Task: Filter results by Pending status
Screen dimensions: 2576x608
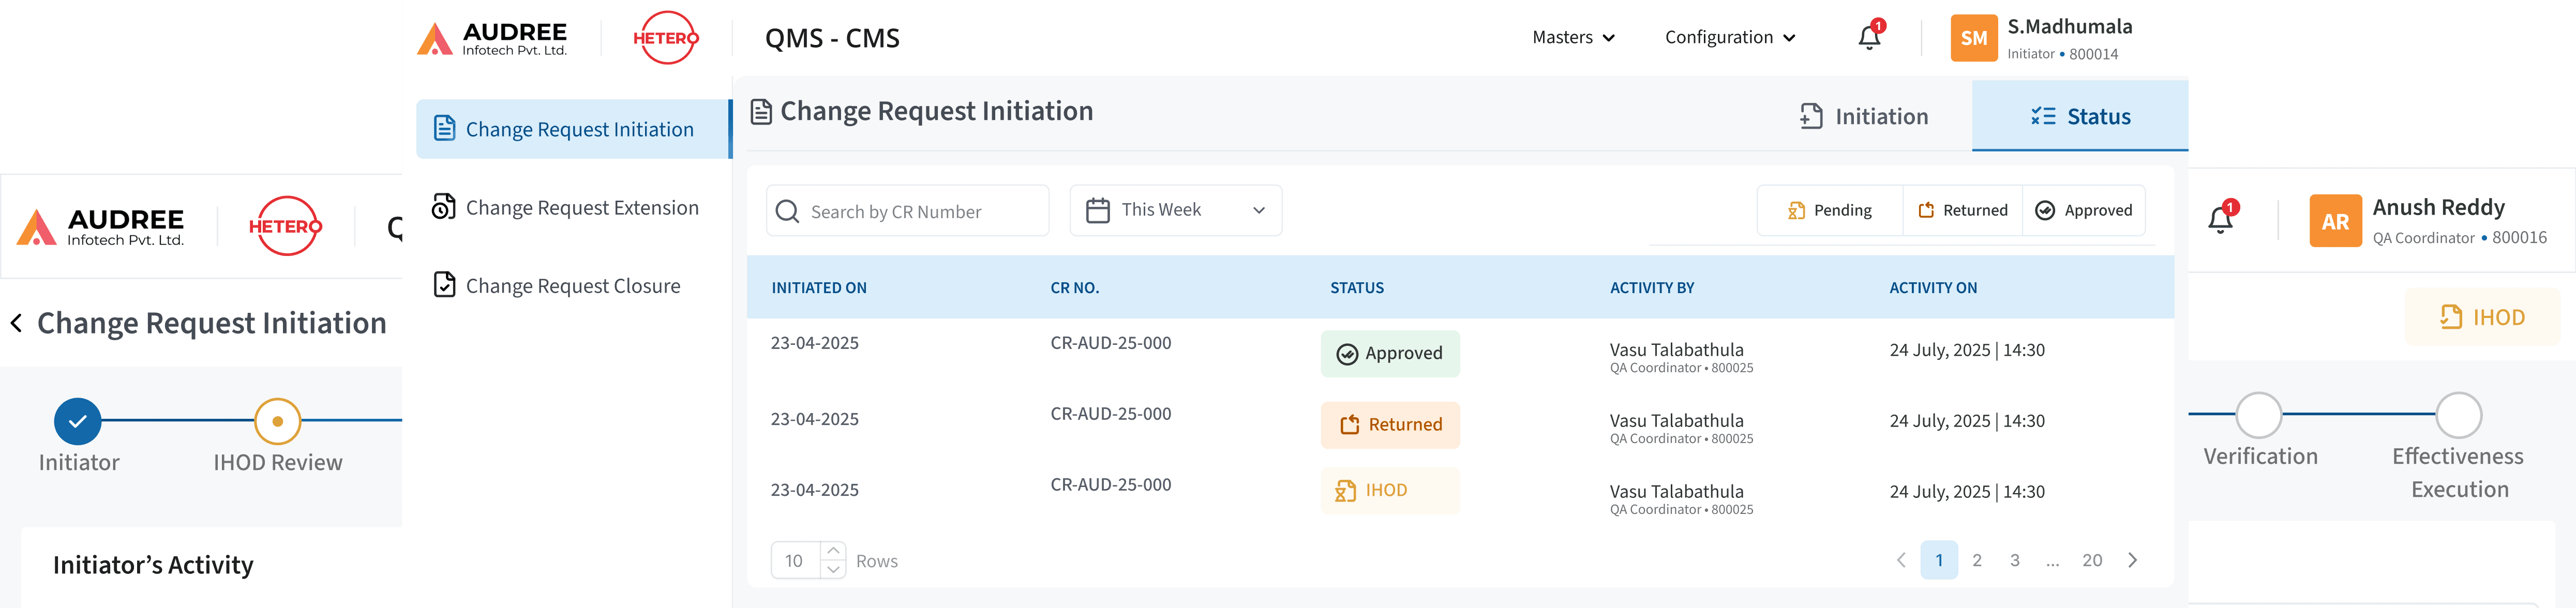Action: [x=1830, y=210]
